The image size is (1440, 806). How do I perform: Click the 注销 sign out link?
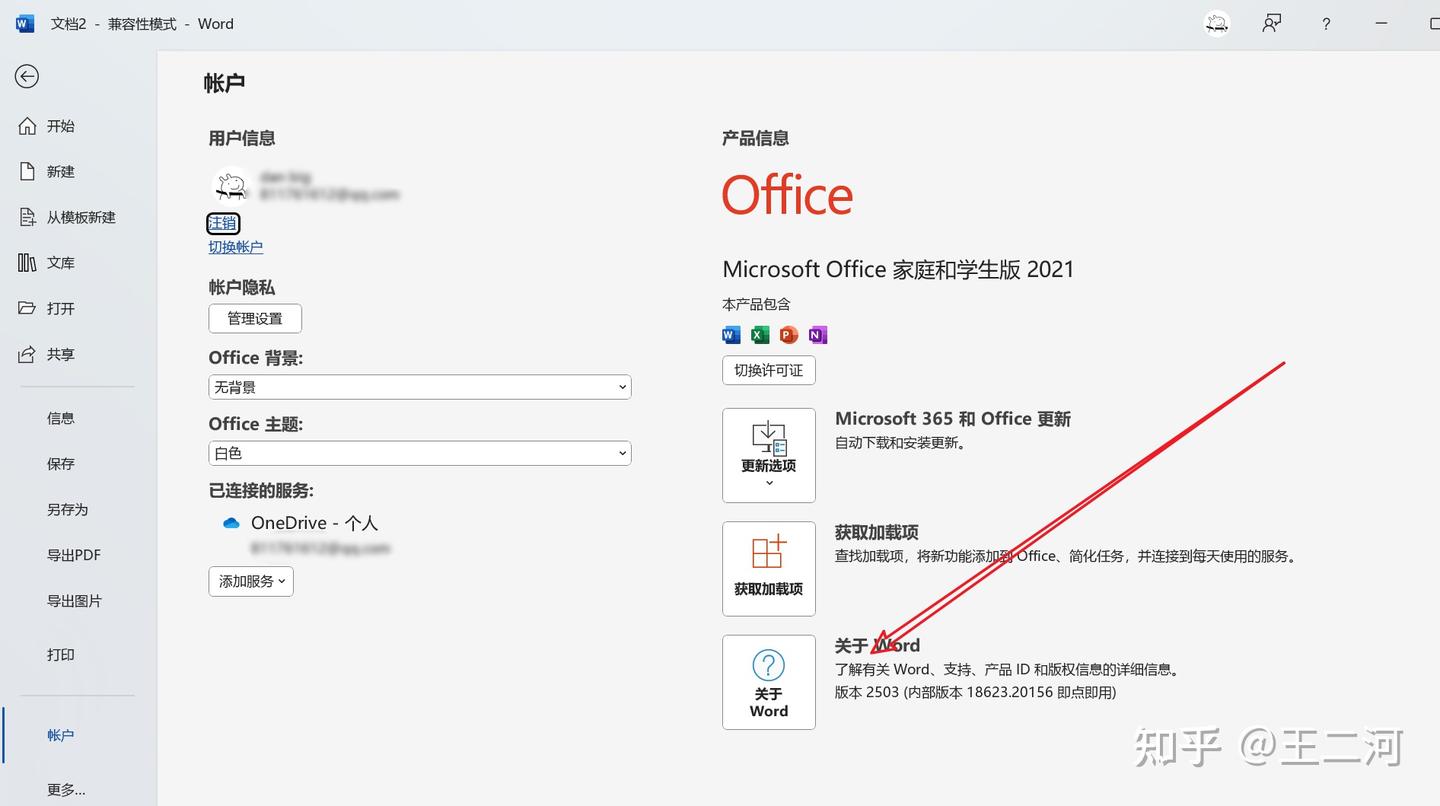click(223, 223)
